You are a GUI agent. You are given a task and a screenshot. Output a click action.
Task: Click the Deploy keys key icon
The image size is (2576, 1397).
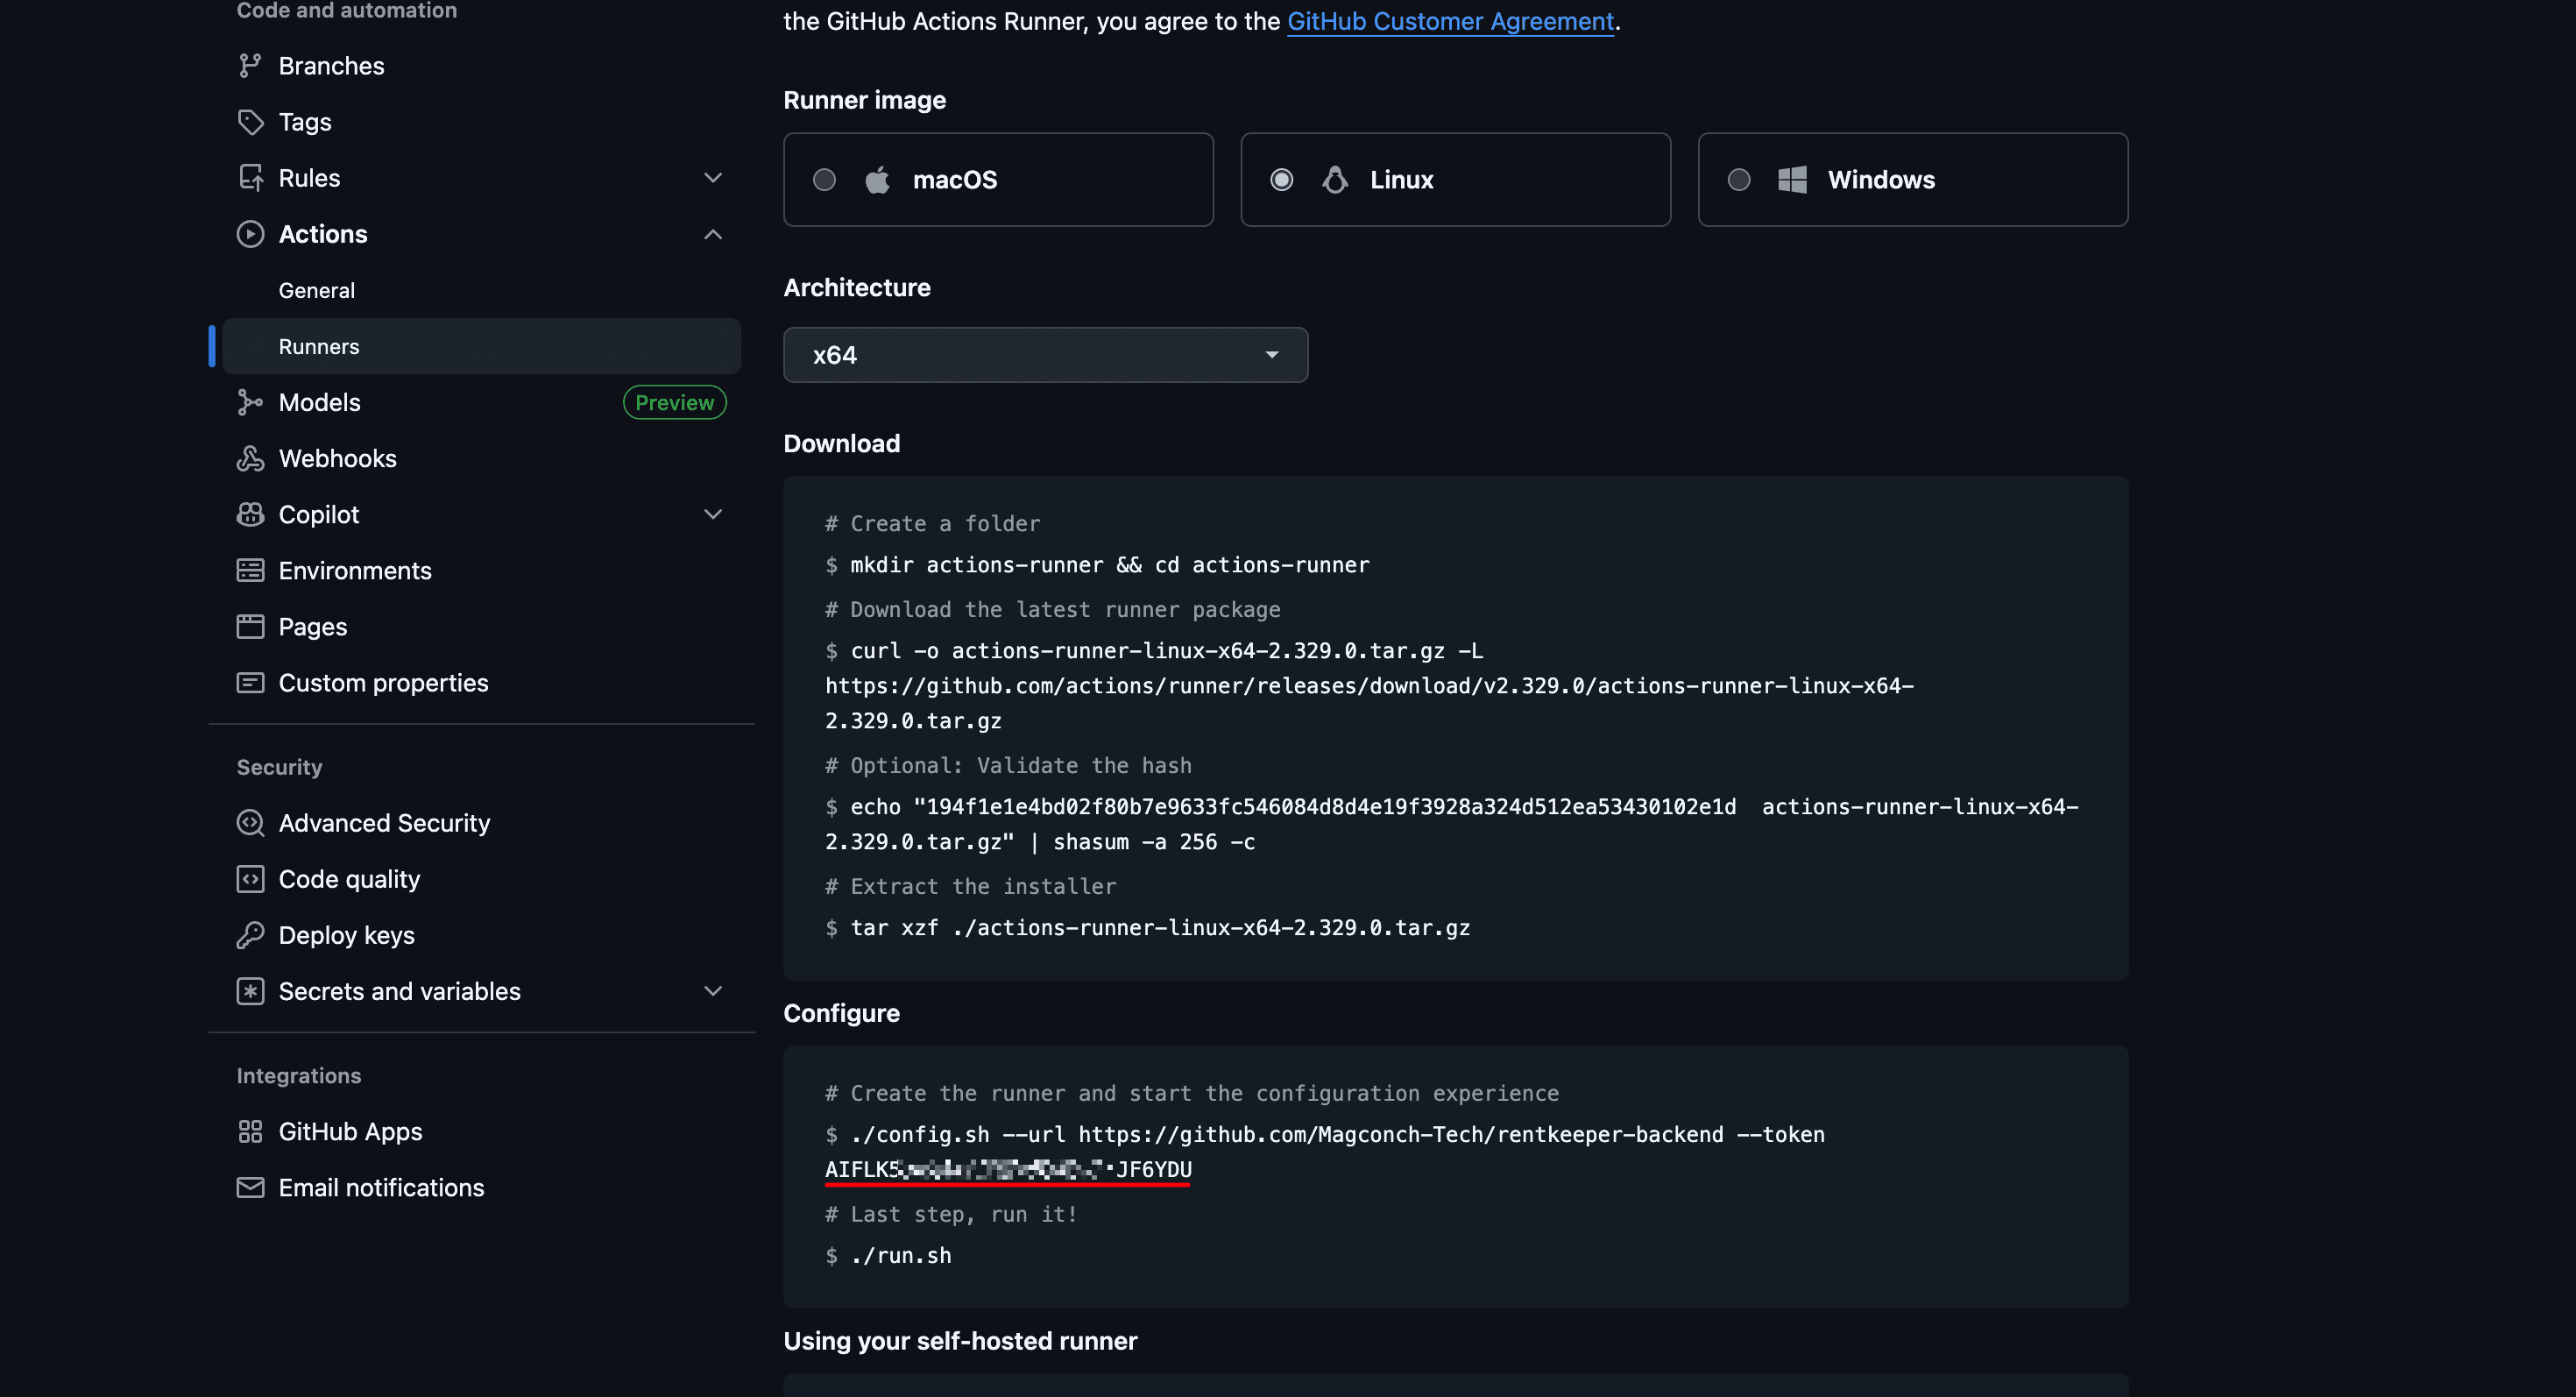click(250, 935)
